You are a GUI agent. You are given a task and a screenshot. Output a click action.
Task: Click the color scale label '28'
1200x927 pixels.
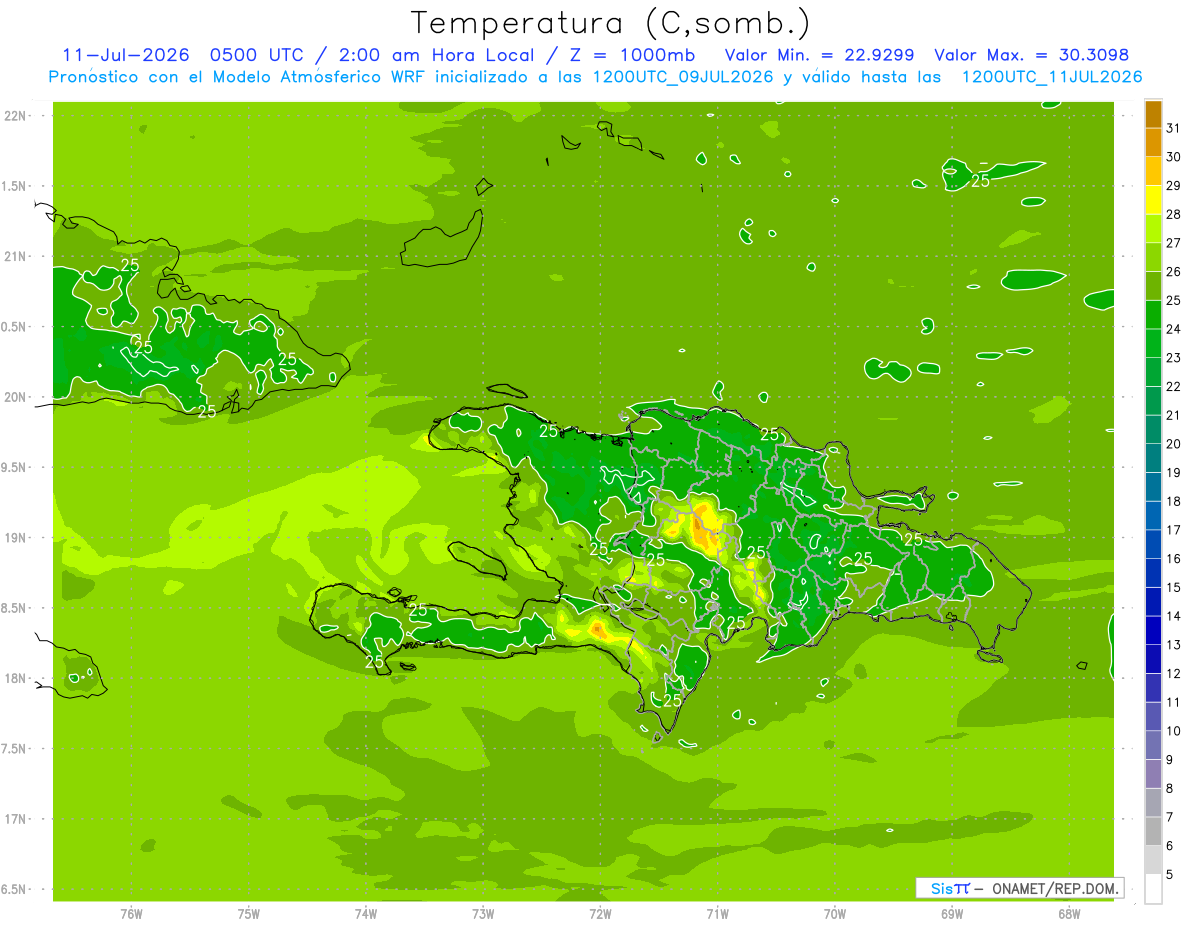pyautogui.click(x=1174, y=214)
